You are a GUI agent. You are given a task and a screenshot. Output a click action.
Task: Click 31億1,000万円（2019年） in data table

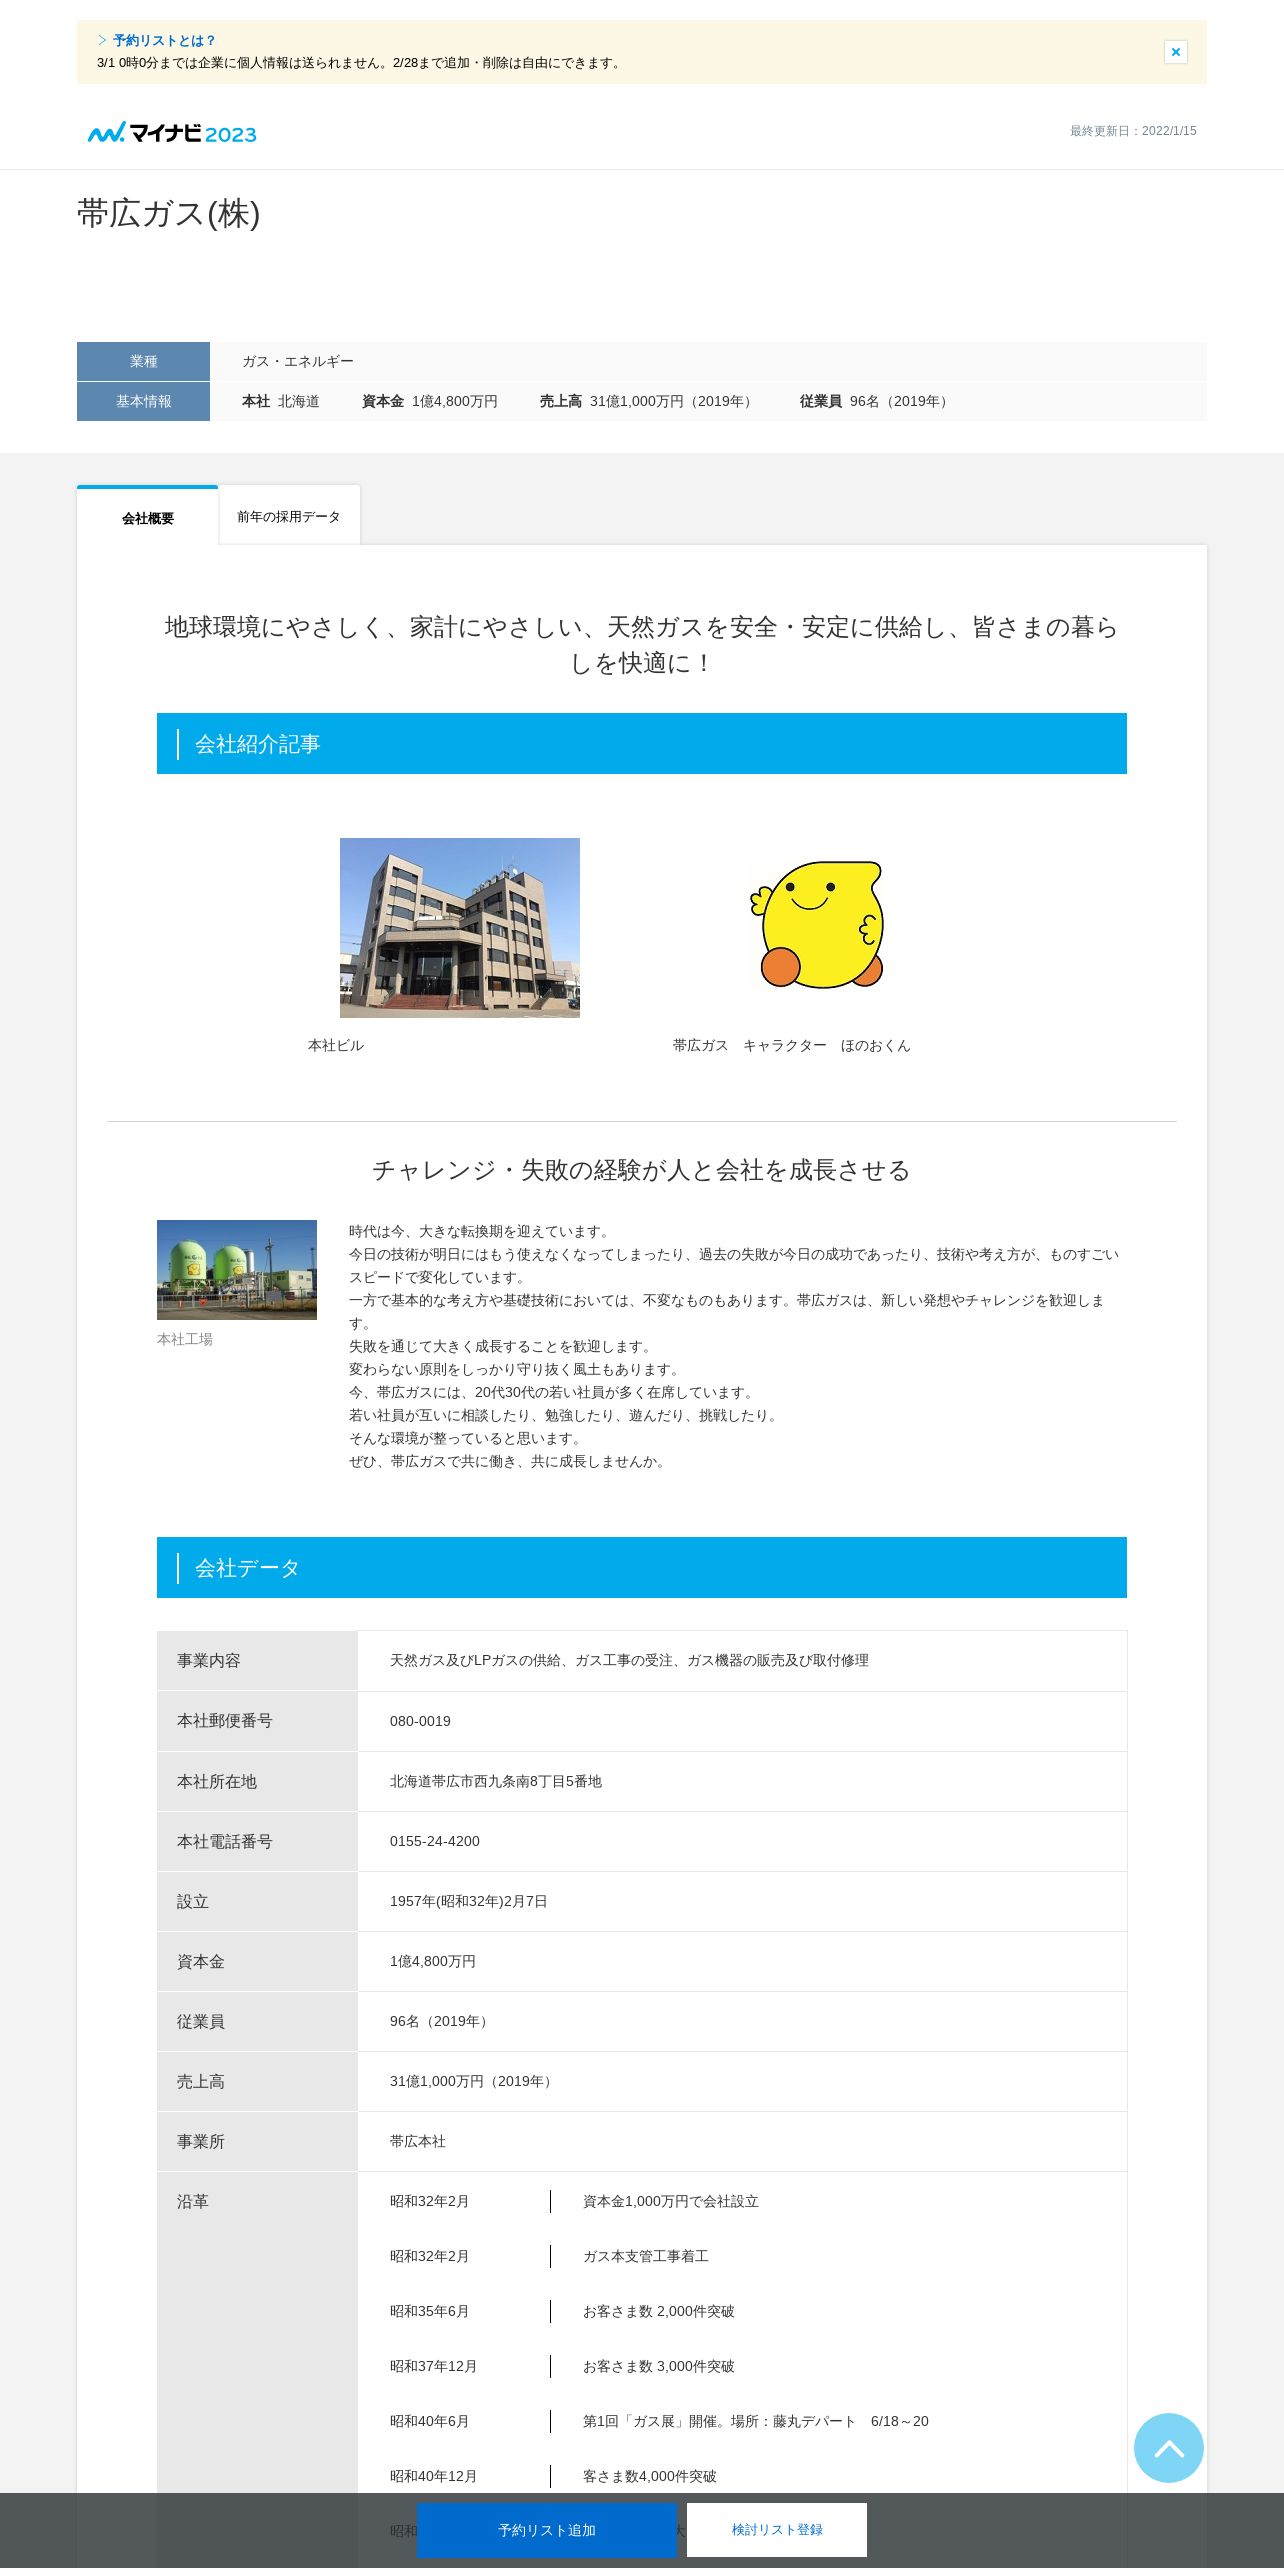[473, 2081]
